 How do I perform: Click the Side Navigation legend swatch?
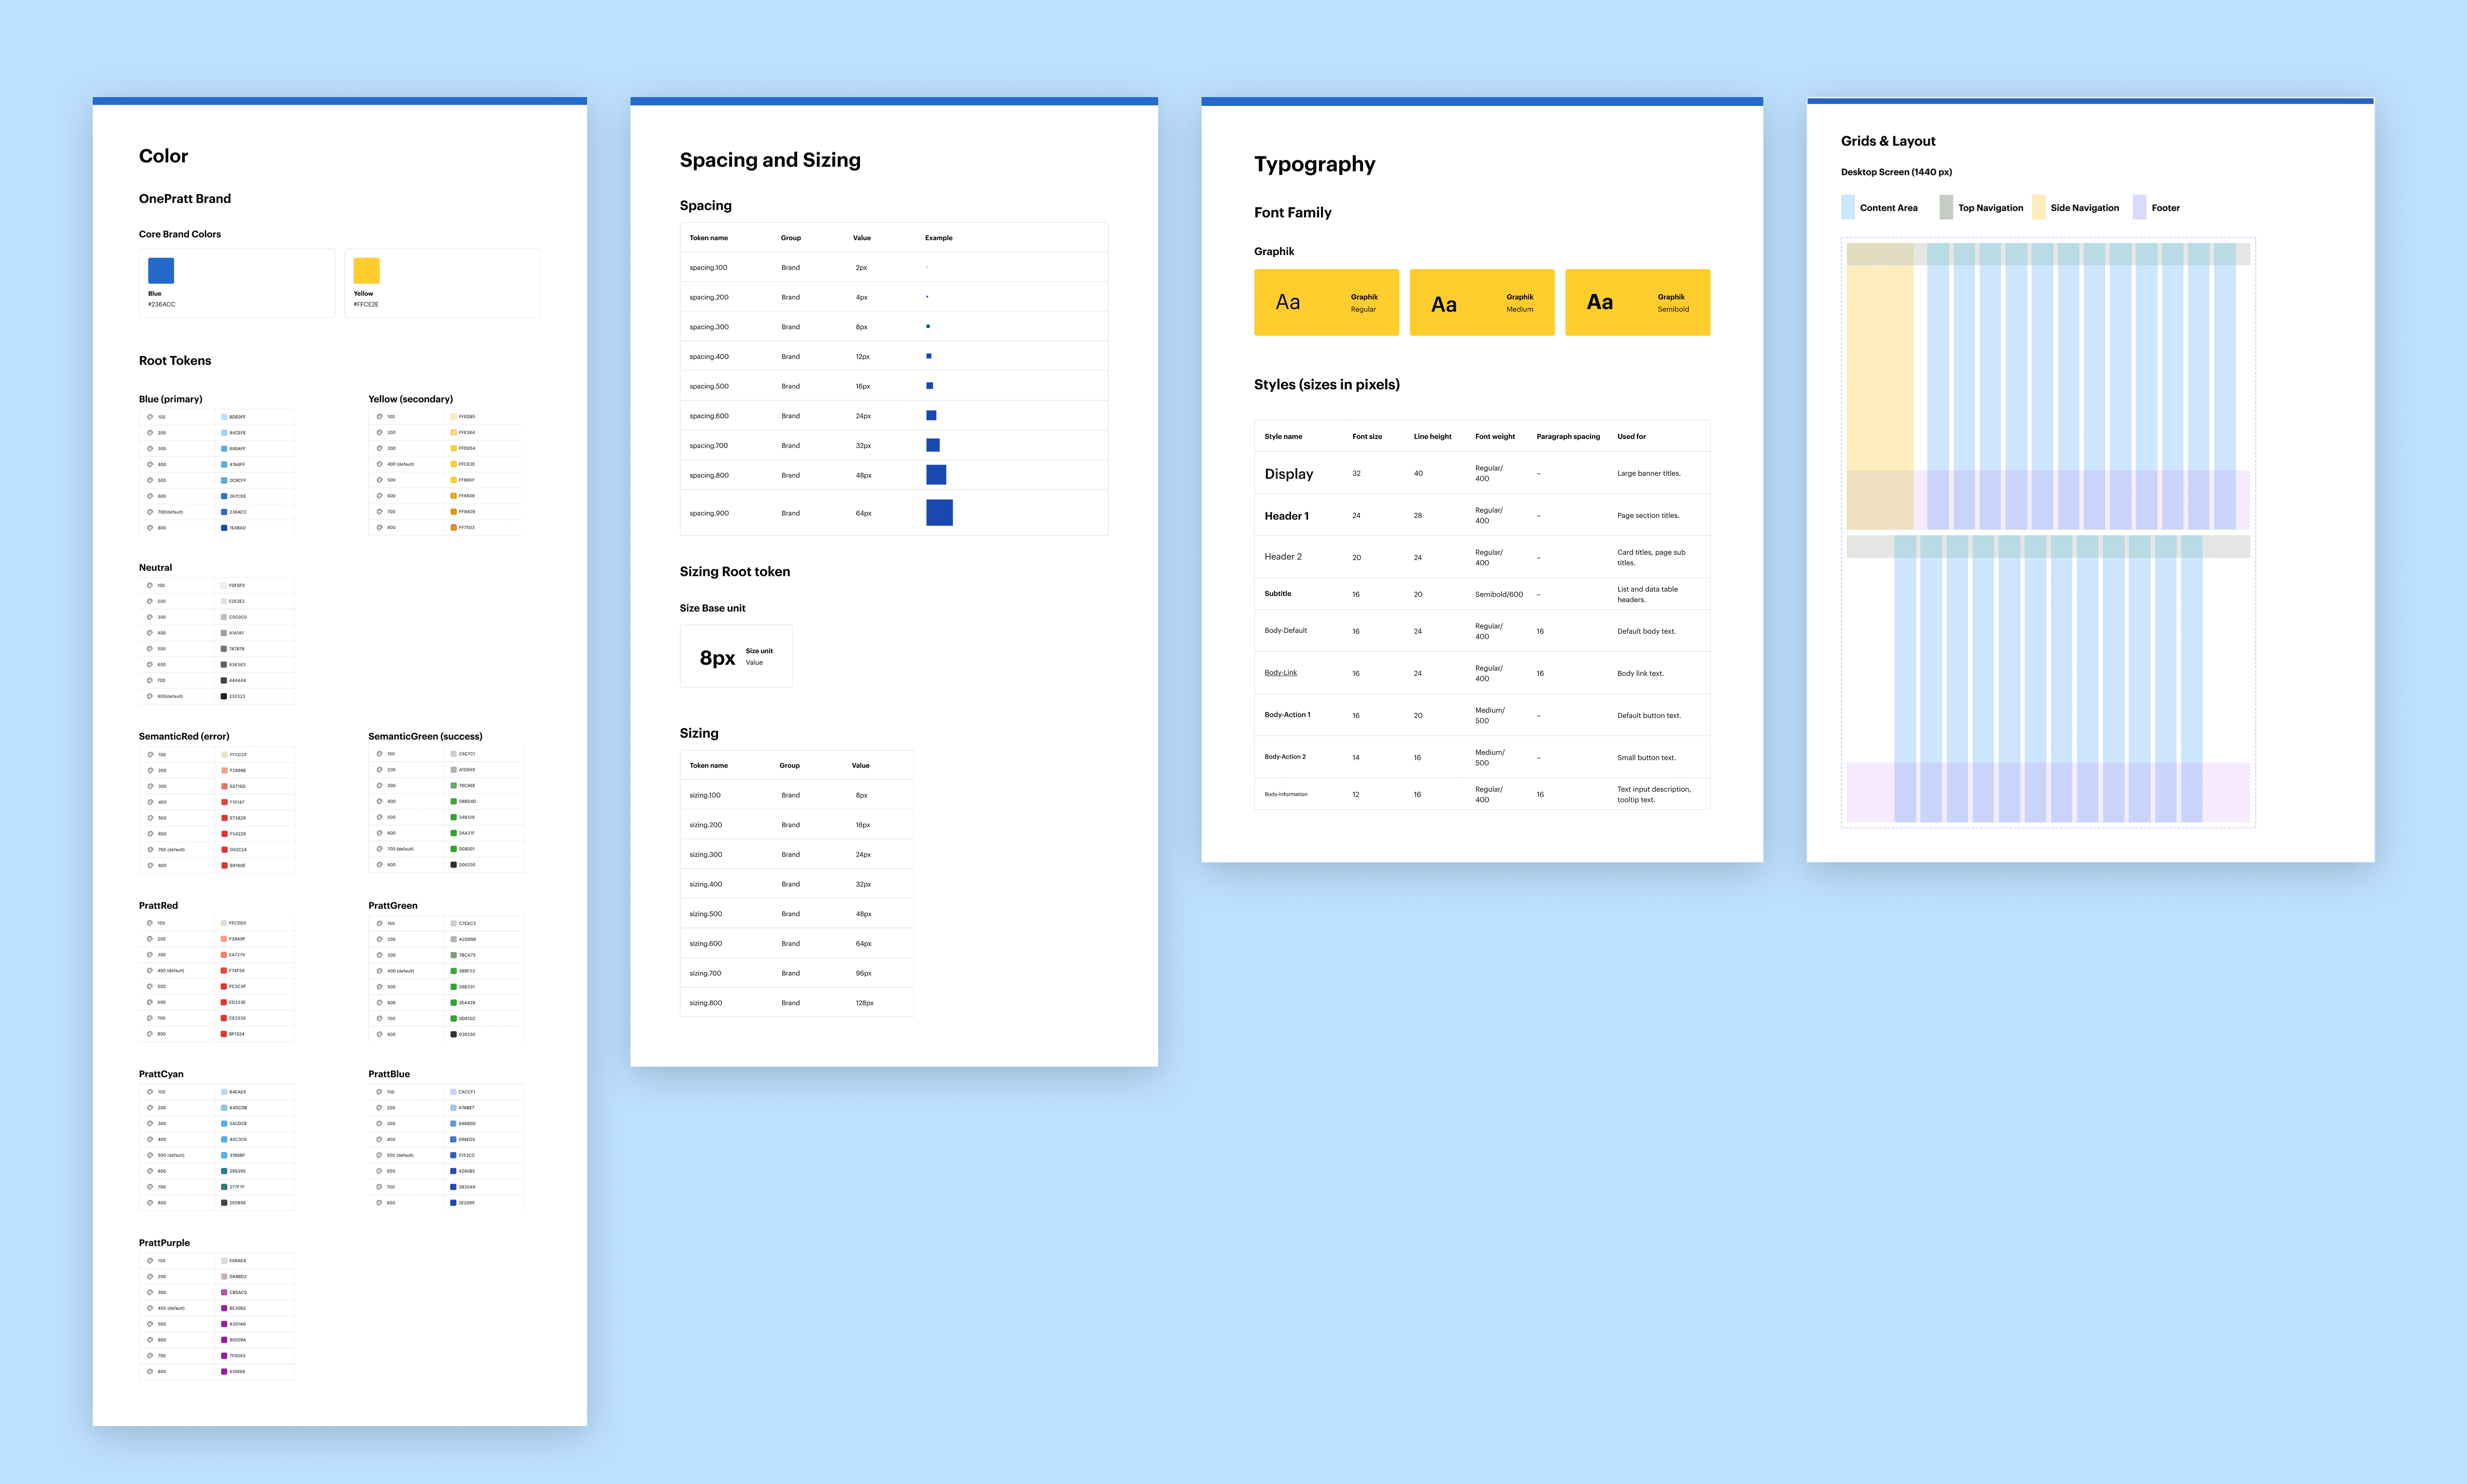click(x=2038, y=208)
